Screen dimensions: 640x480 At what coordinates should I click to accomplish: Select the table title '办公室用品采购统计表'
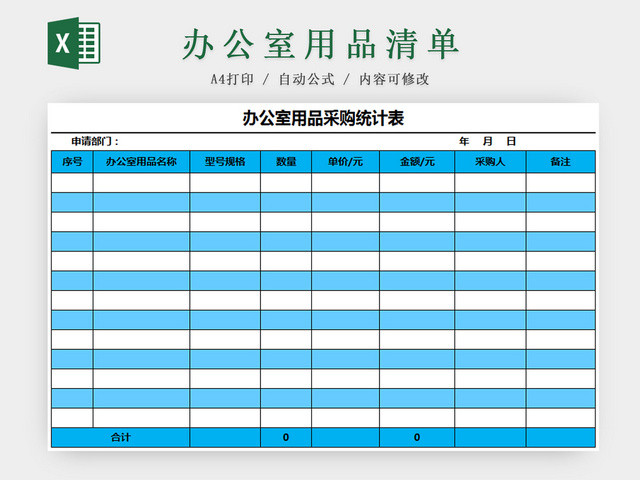pos(323,118)
